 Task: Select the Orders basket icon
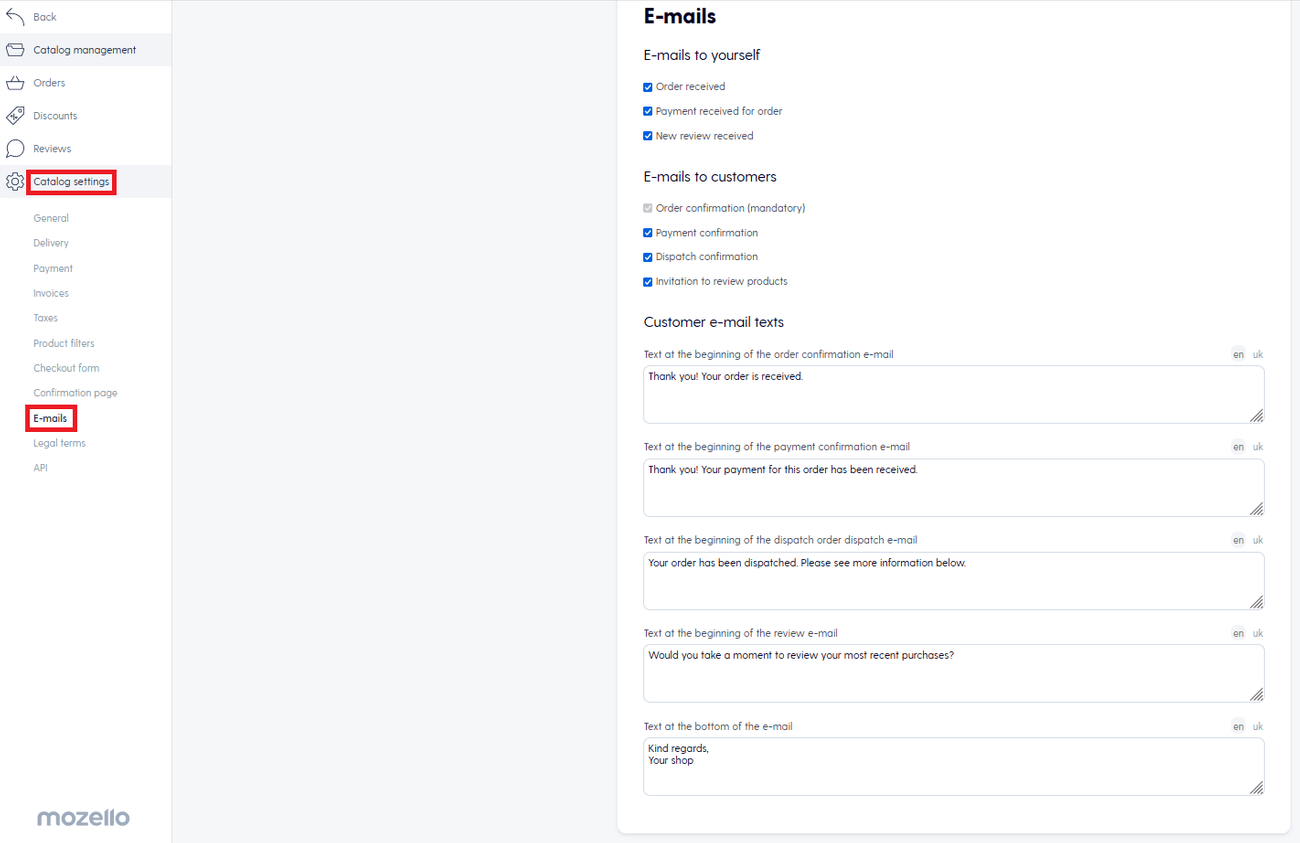[15, 83]
